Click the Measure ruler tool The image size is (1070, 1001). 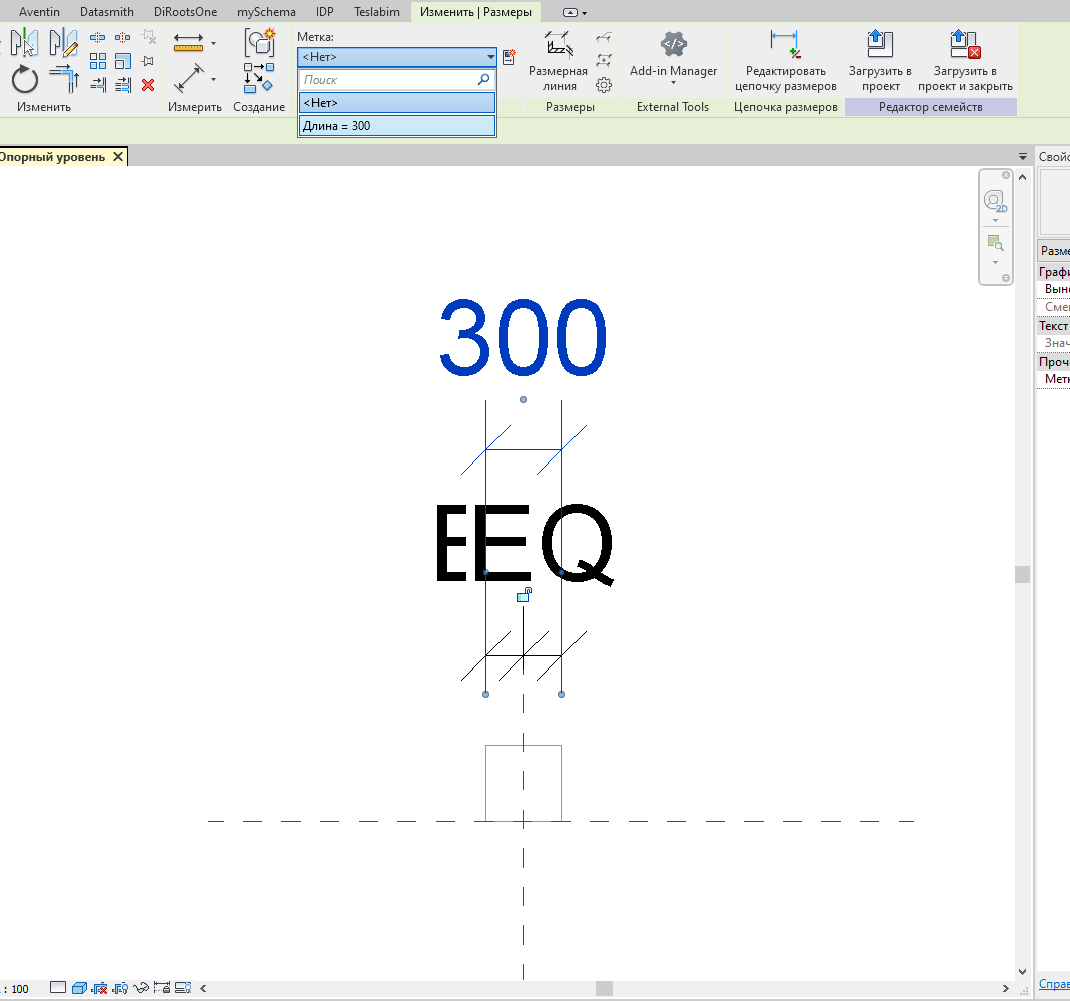(x=188, y=42)
